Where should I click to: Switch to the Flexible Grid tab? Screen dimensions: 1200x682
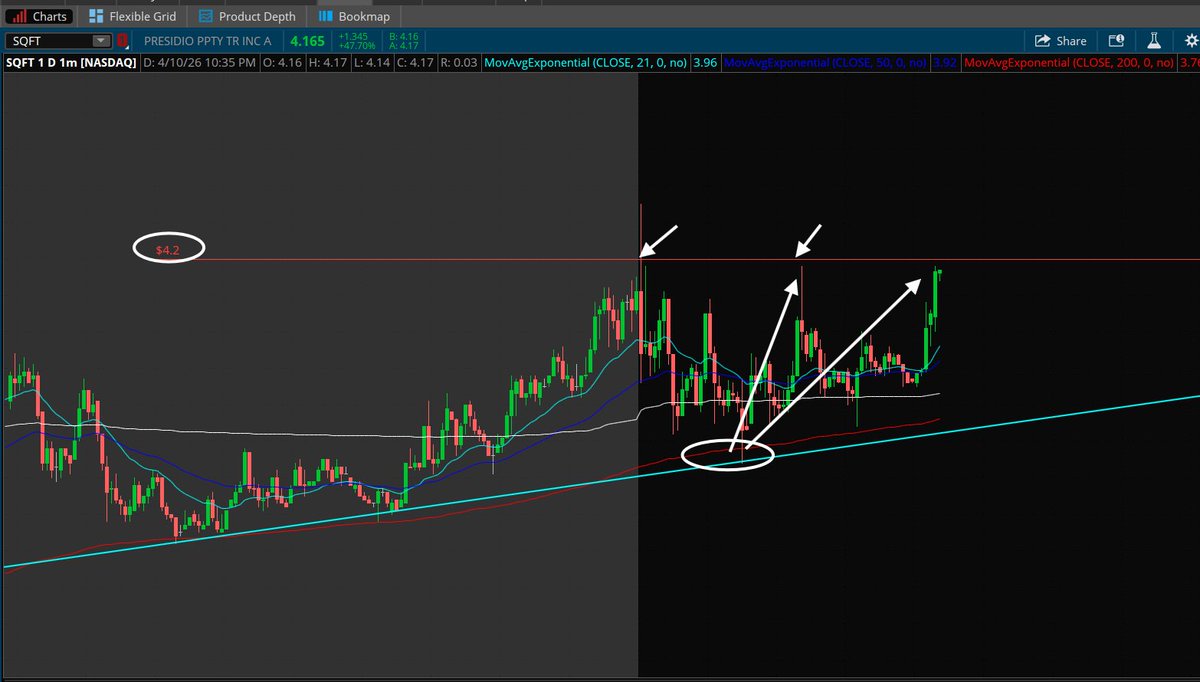tap(133, 16)
